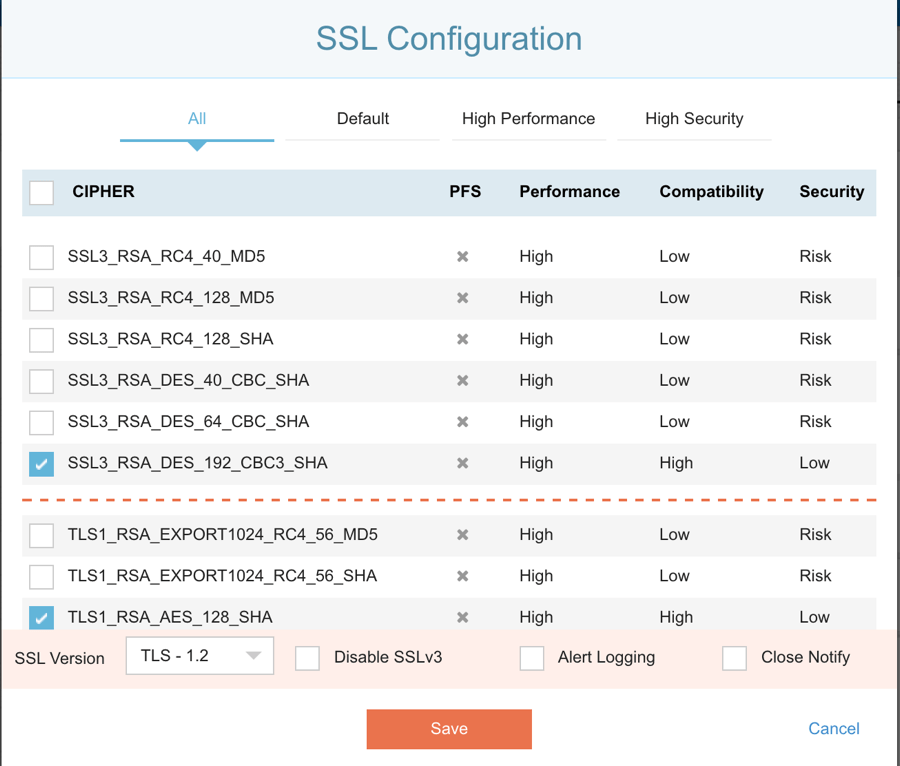
Task: Toggle the select-all CIPHER header checkbox
Action: [x=41, y=192]
